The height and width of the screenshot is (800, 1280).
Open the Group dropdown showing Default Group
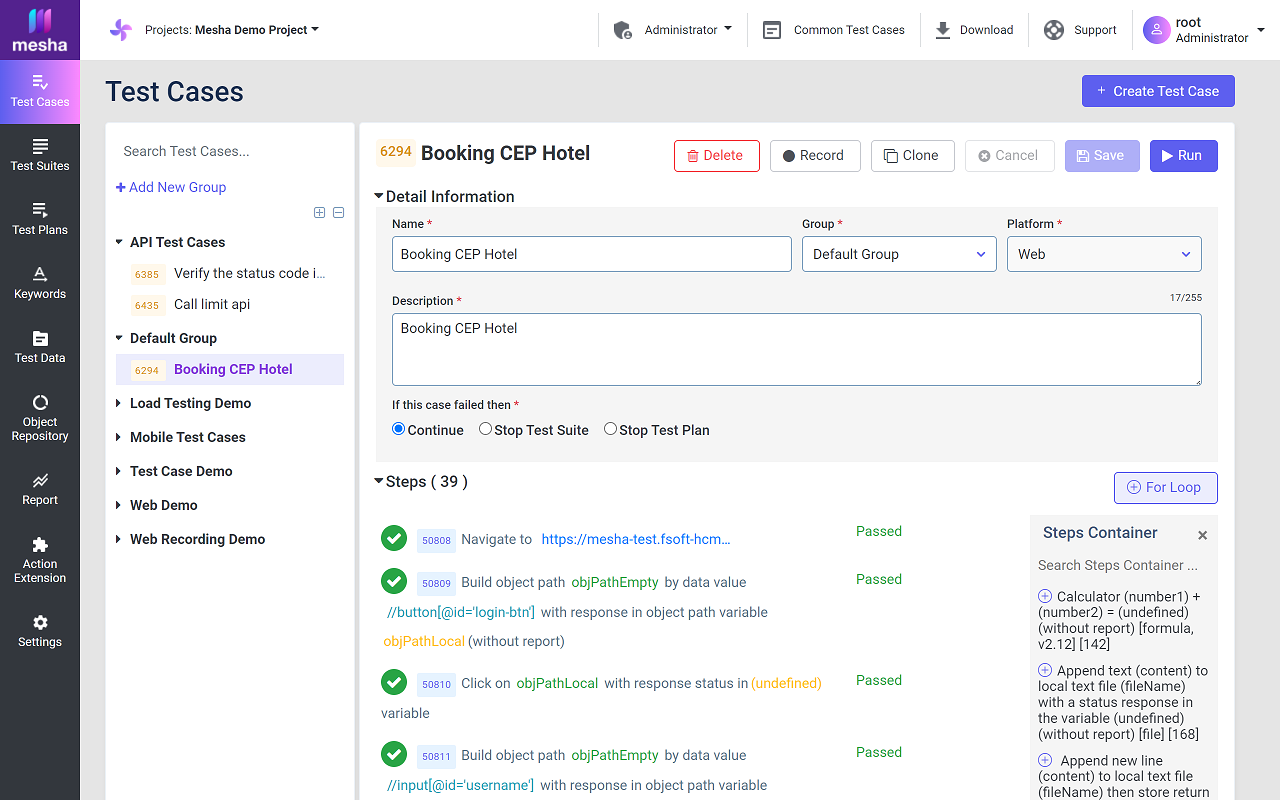898,254
